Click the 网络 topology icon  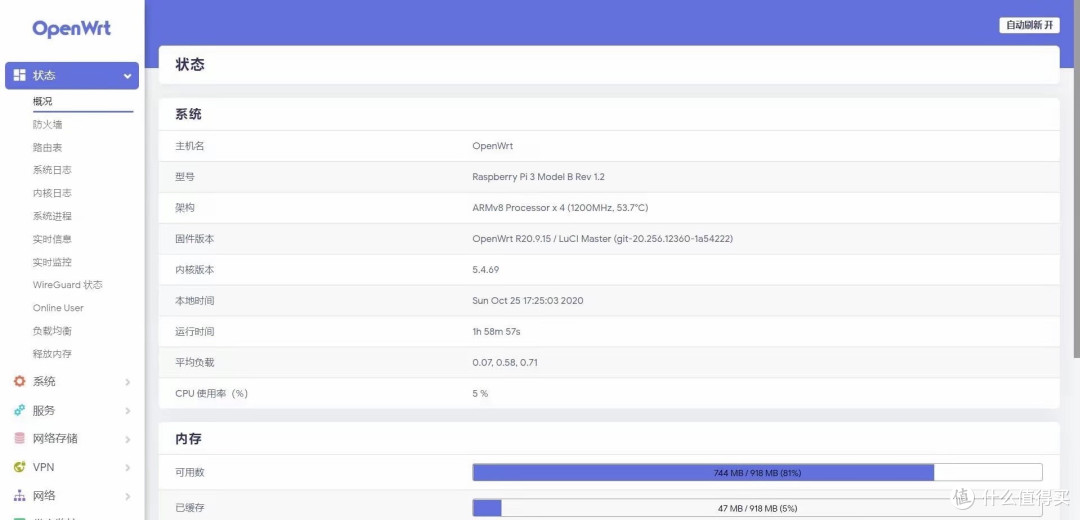pos(19,496)
